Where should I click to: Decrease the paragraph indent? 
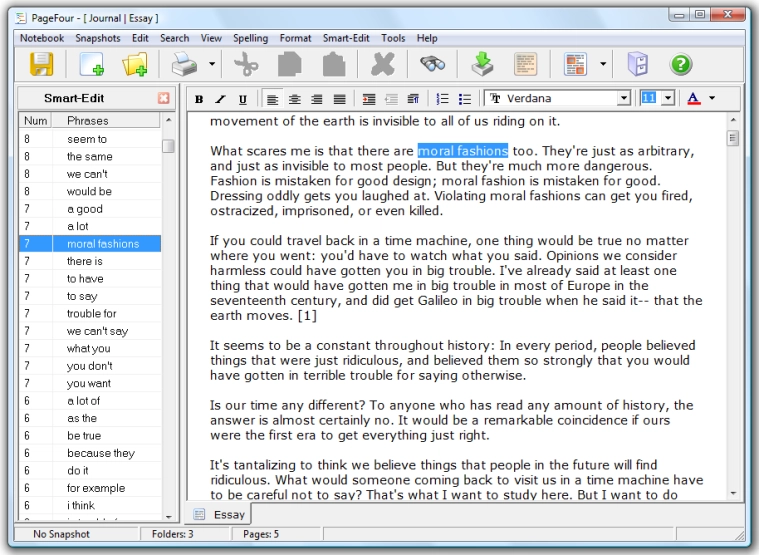click(x=391, y=99)
